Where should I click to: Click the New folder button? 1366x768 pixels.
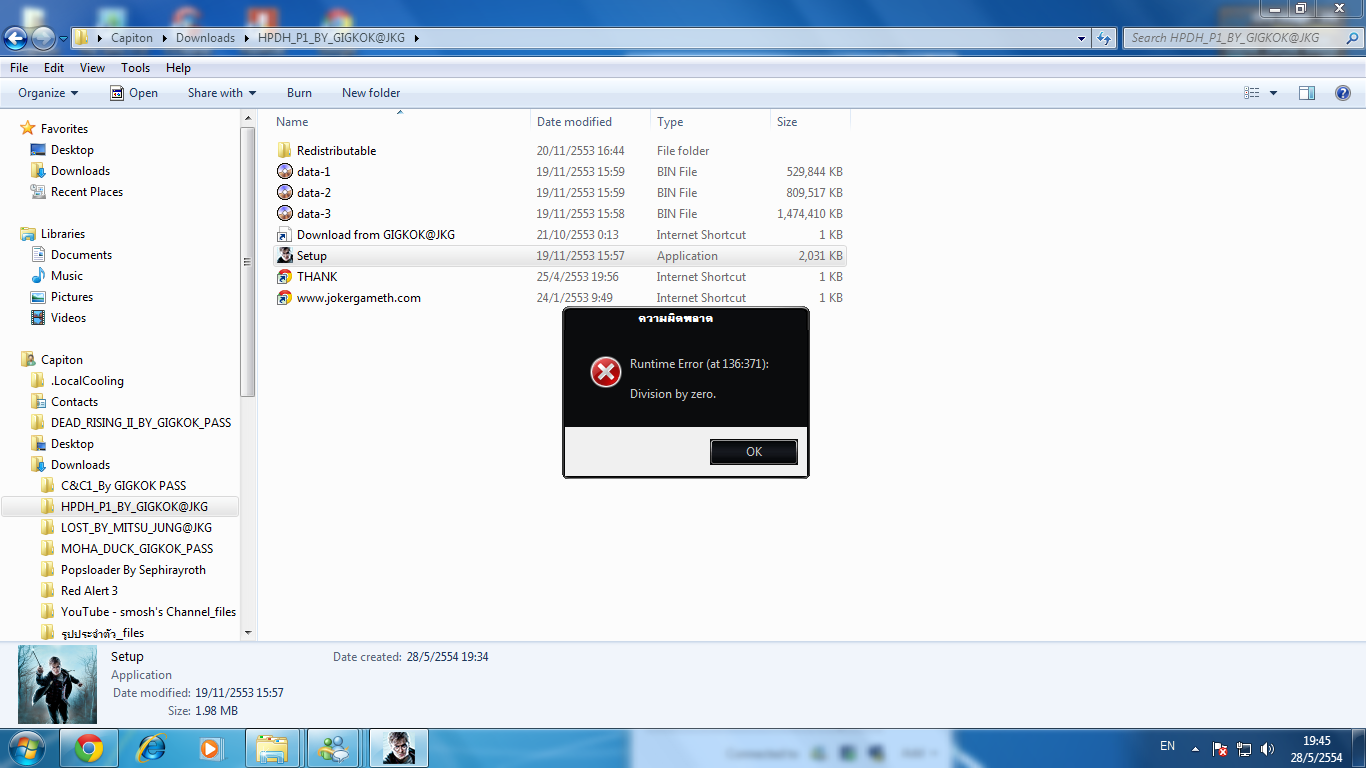(x=371, y=93)
